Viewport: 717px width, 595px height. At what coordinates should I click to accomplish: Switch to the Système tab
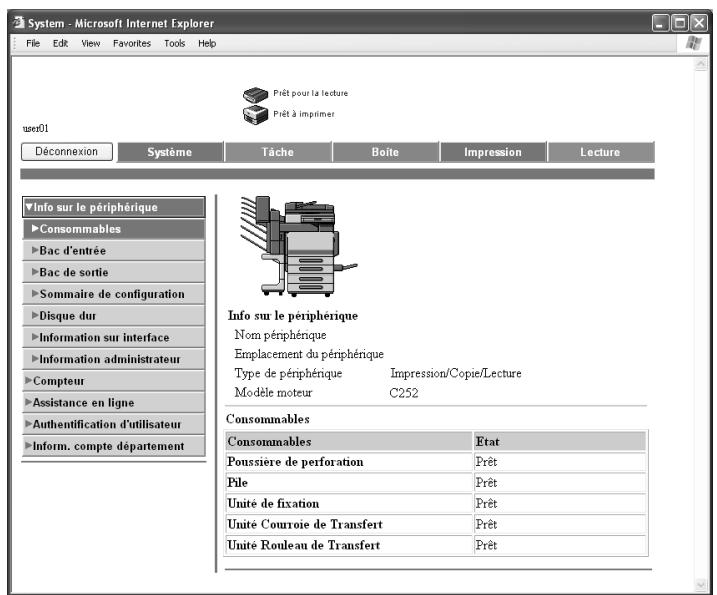pos(170,152)
